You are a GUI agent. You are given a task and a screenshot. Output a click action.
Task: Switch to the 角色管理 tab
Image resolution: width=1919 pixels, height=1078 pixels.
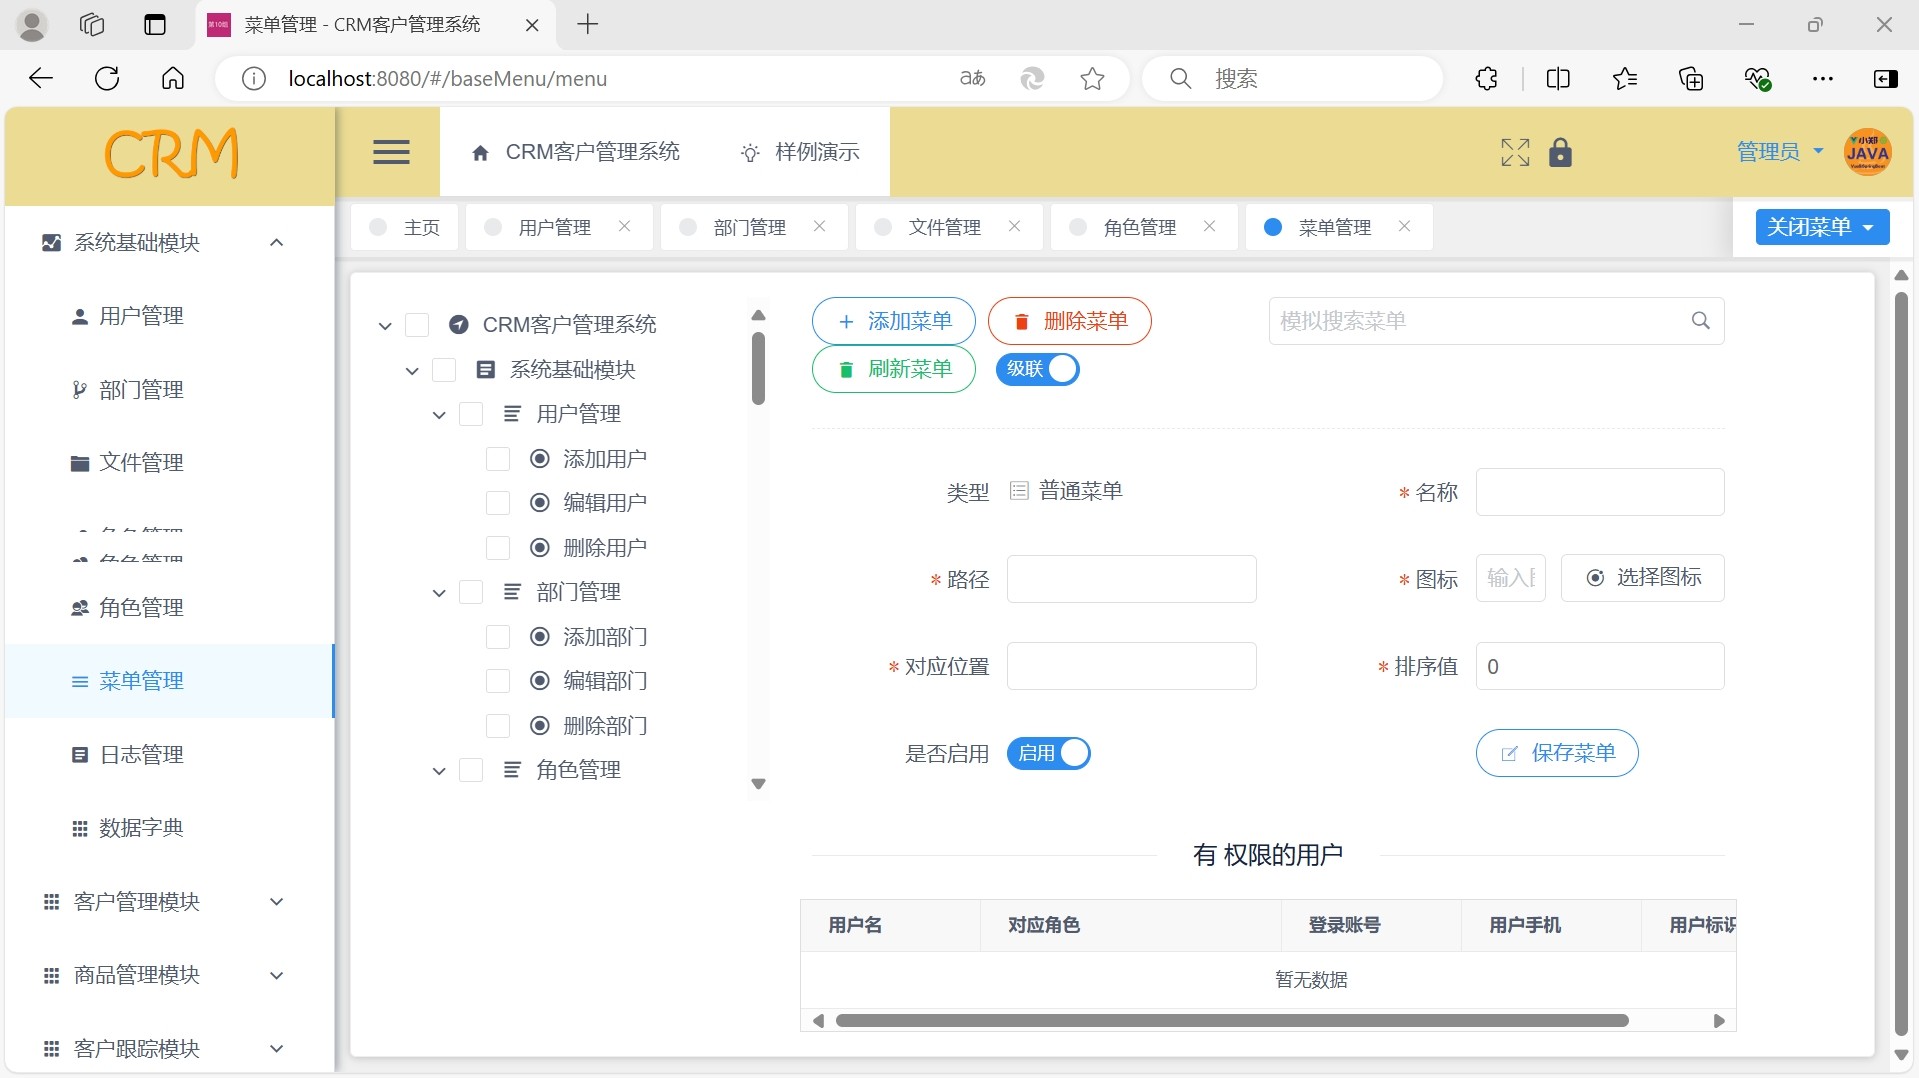(x=1139, y=228)
